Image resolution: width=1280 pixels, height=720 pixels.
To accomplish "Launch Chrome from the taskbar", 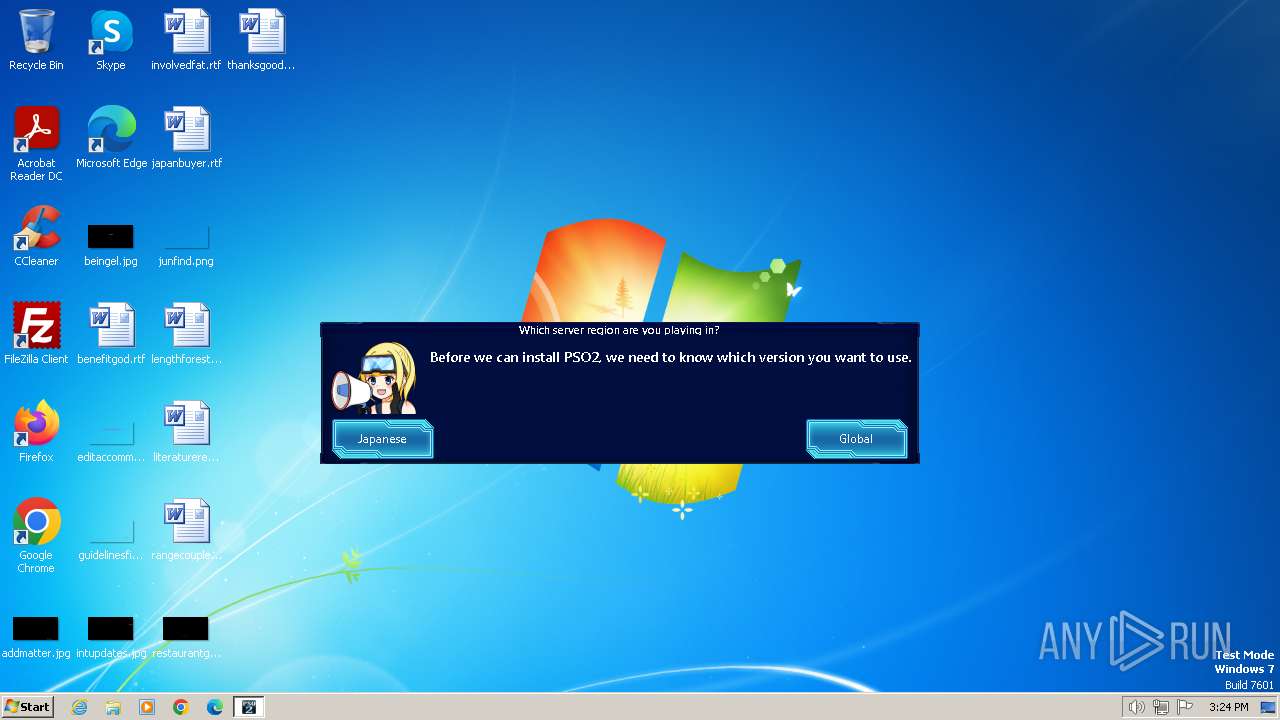I will tap(181, 707).
